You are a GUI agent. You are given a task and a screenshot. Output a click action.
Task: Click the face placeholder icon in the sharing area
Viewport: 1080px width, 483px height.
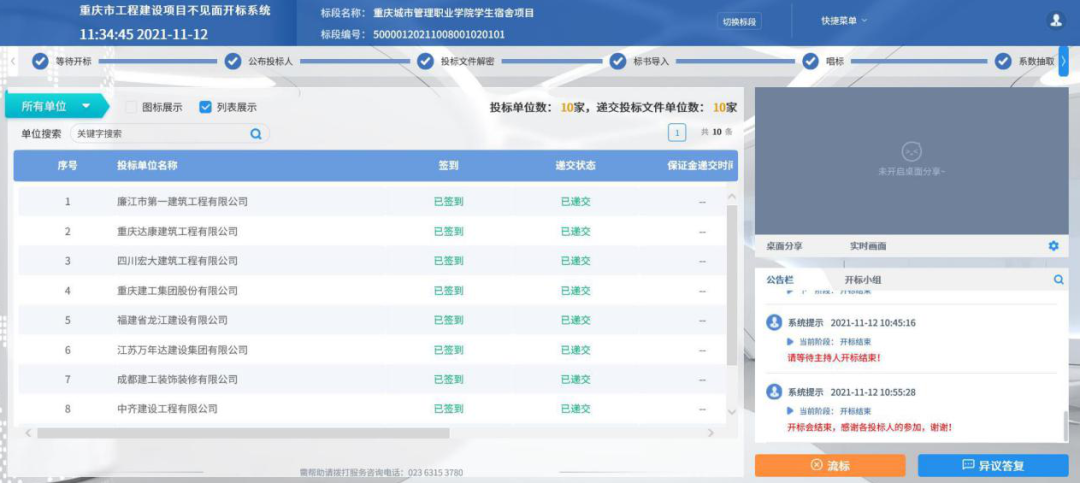(911, 151)
